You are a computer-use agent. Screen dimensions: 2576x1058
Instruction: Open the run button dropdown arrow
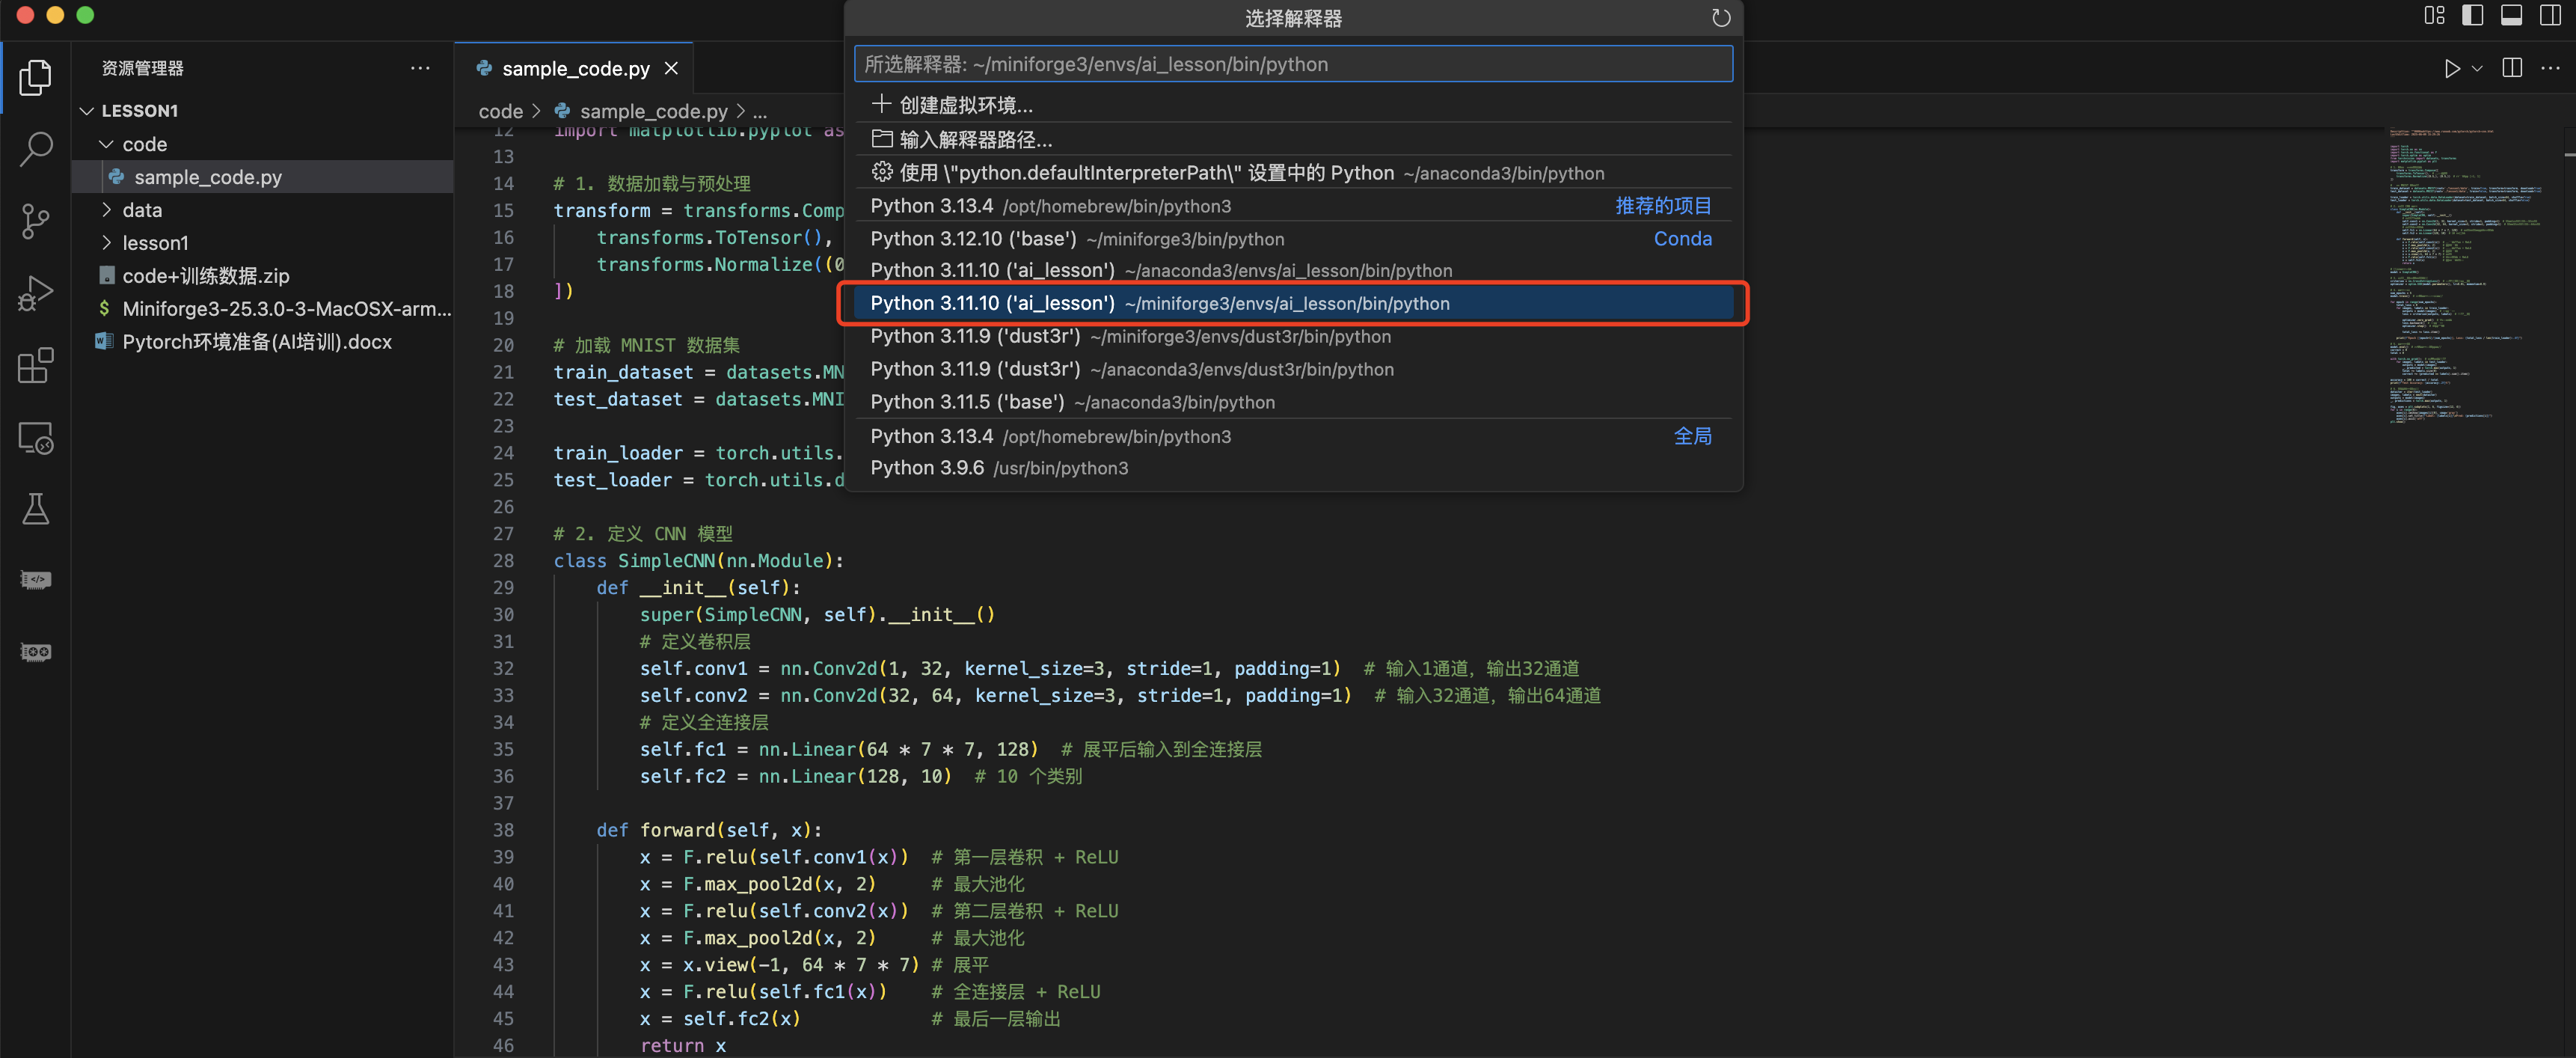[x=2477, y=68]
